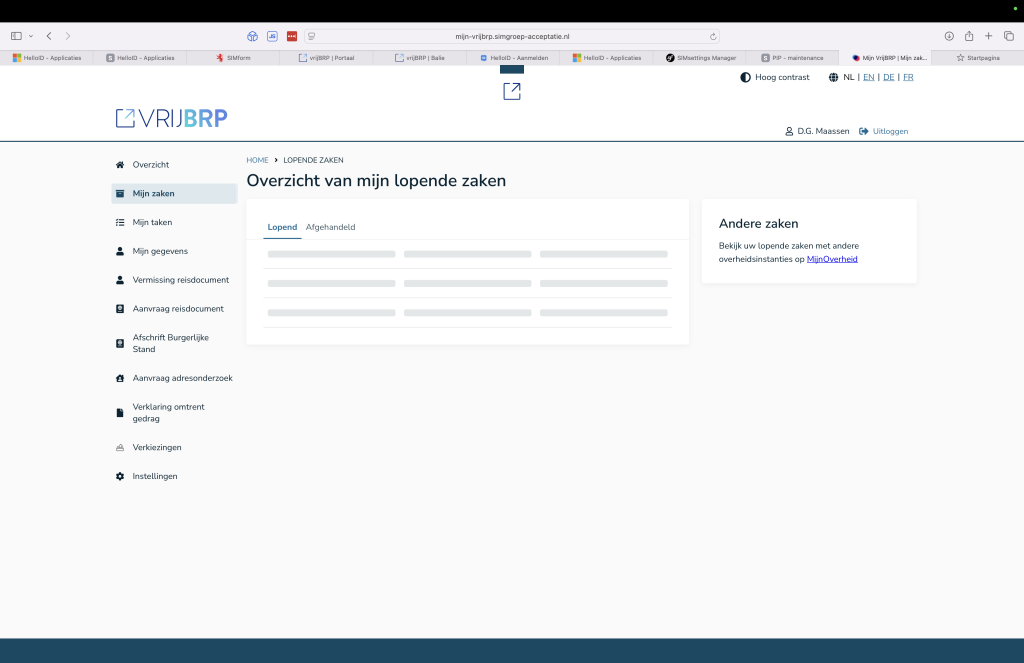Open the Safari sidebar dropdown arrow
Viewport: 1024px width, 663px height.
(x=31, y=36)
